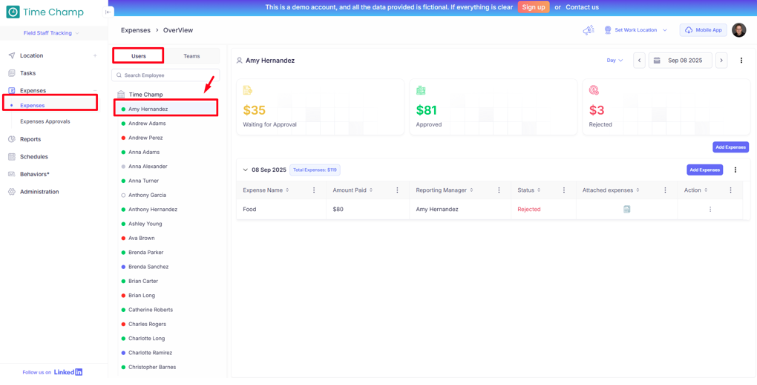Click the Behaviors icon in sidebar
Screen dimensions: 757x385
click(12, 174)
